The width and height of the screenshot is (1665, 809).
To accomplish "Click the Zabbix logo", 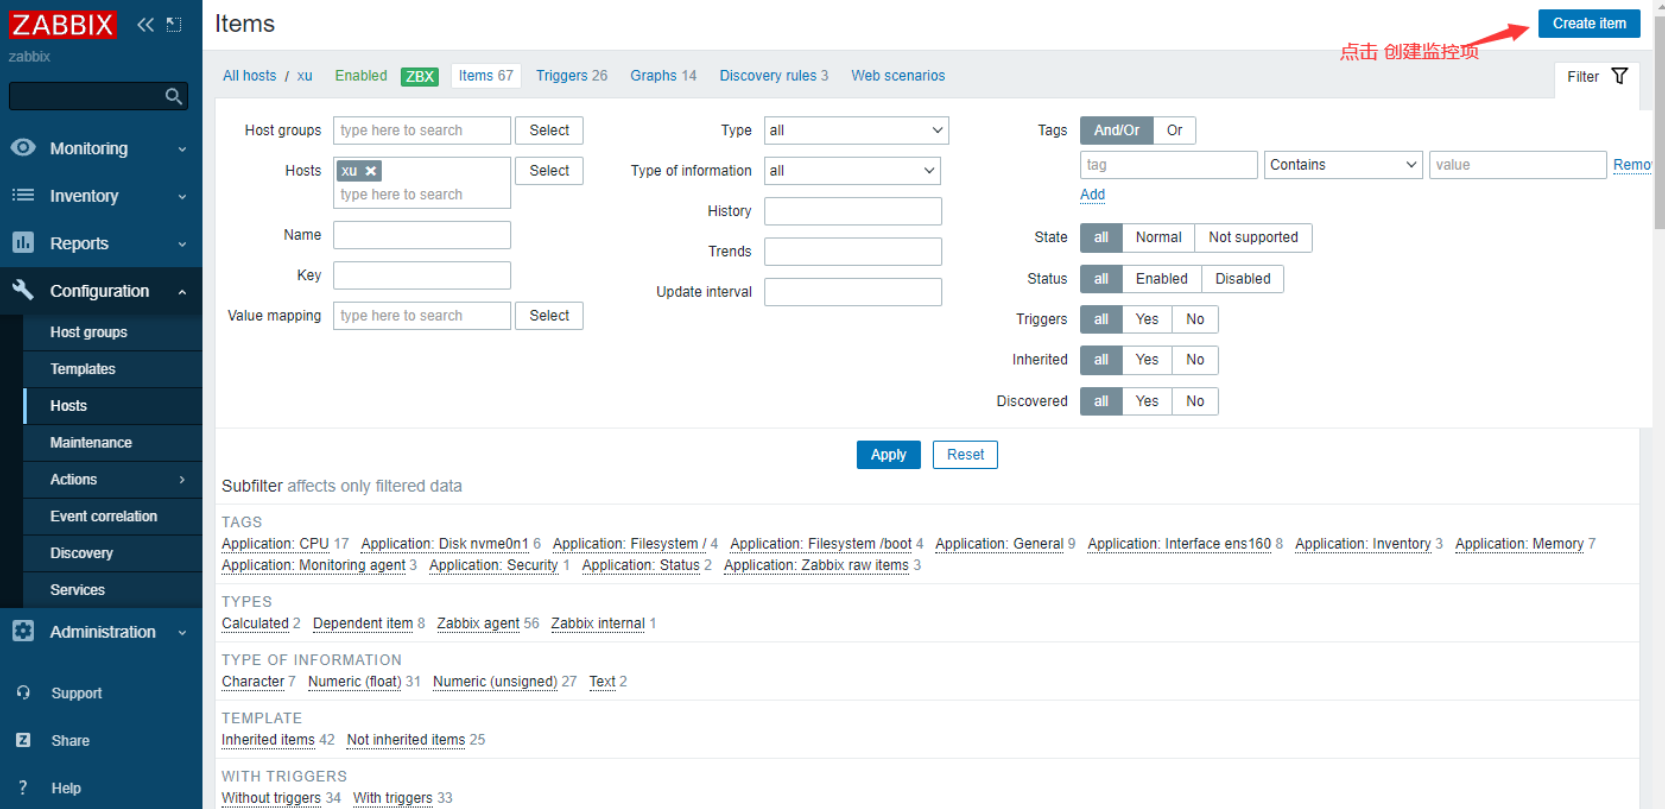I will coord(63,24).
